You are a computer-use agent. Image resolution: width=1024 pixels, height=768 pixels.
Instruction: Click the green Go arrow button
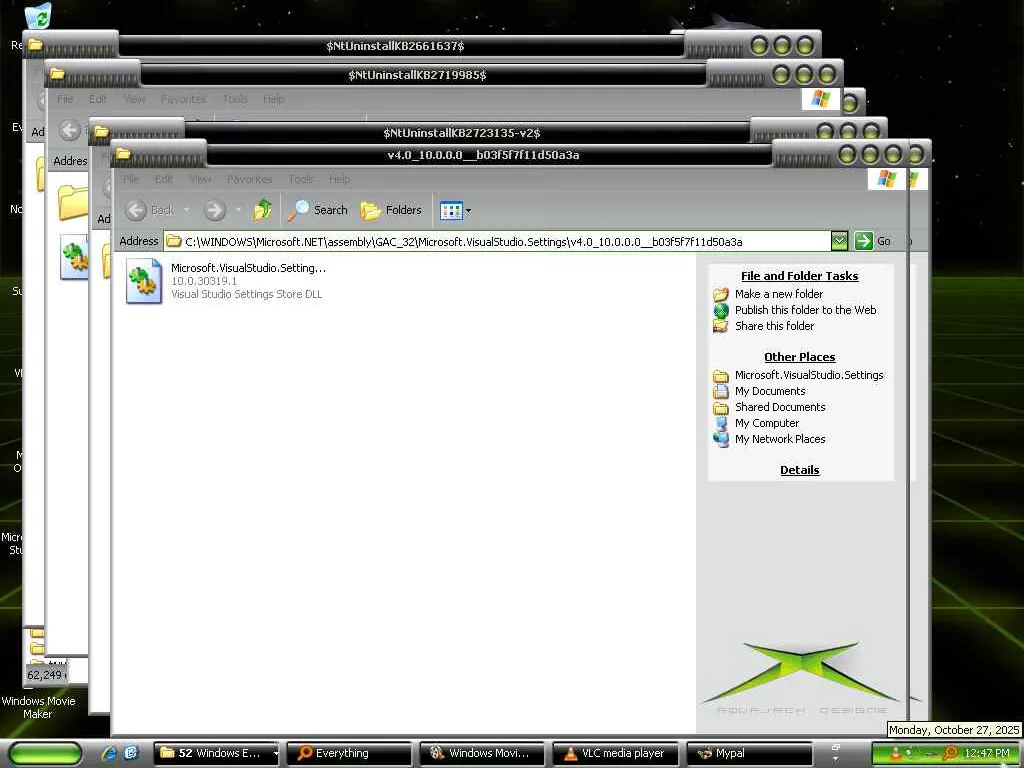pyautogui.click(x=863, y=241)
